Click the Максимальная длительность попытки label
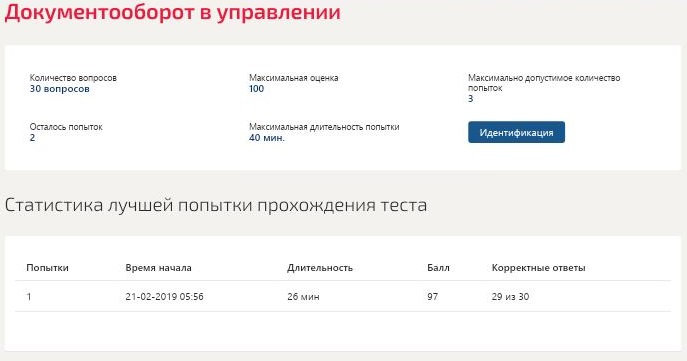The width and height of the screenshot is (687, 361). pyautogui.click(x=324, y=127)
